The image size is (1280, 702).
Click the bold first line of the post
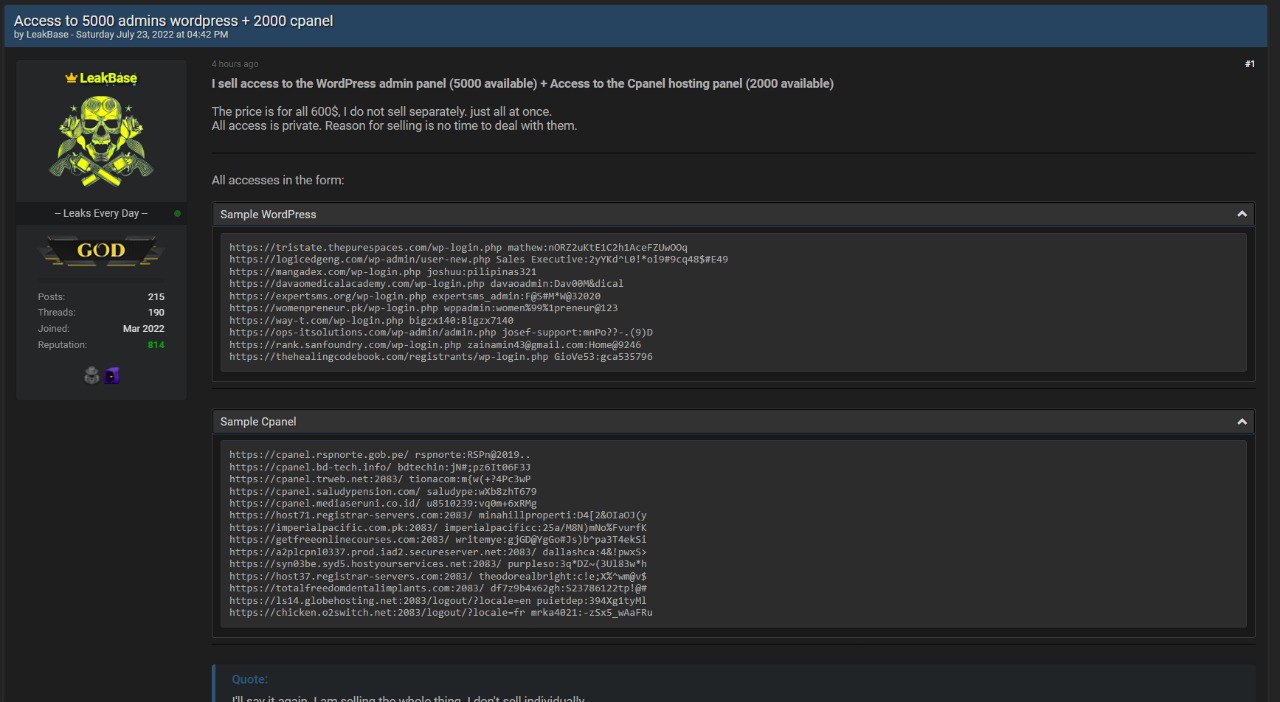(523, 84)
